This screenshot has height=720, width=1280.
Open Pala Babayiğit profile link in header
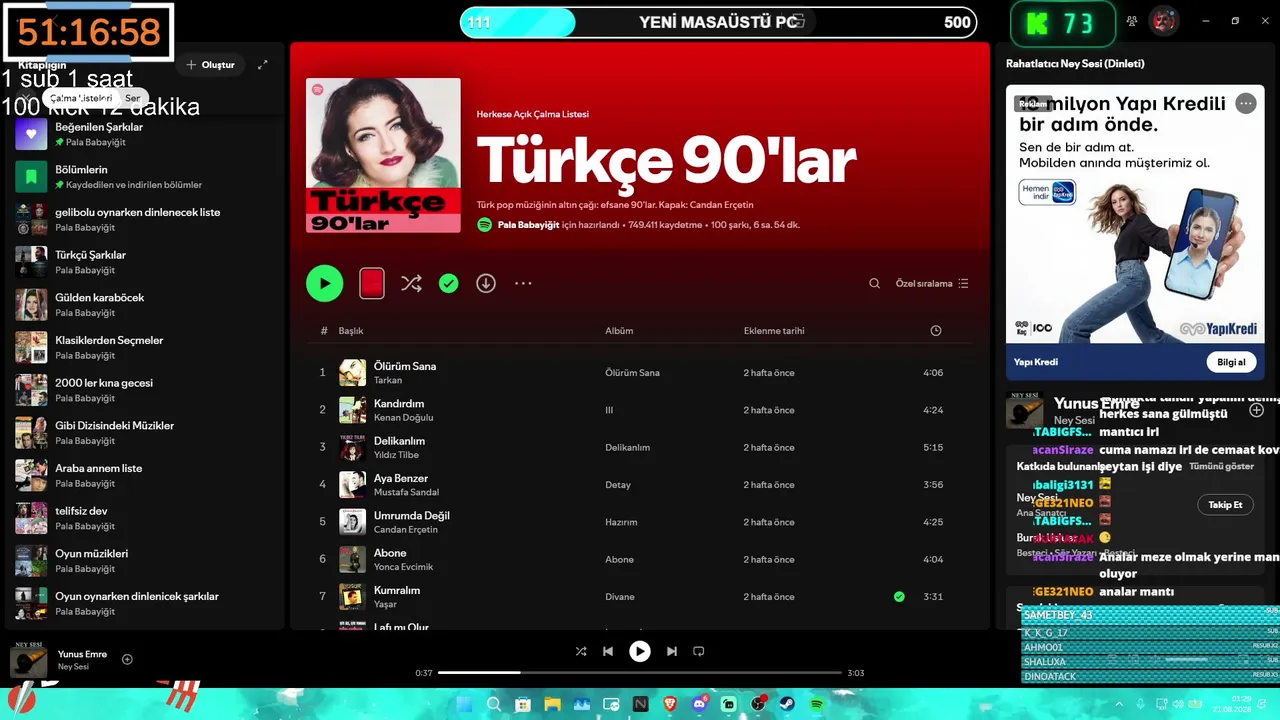coord(528,225)
